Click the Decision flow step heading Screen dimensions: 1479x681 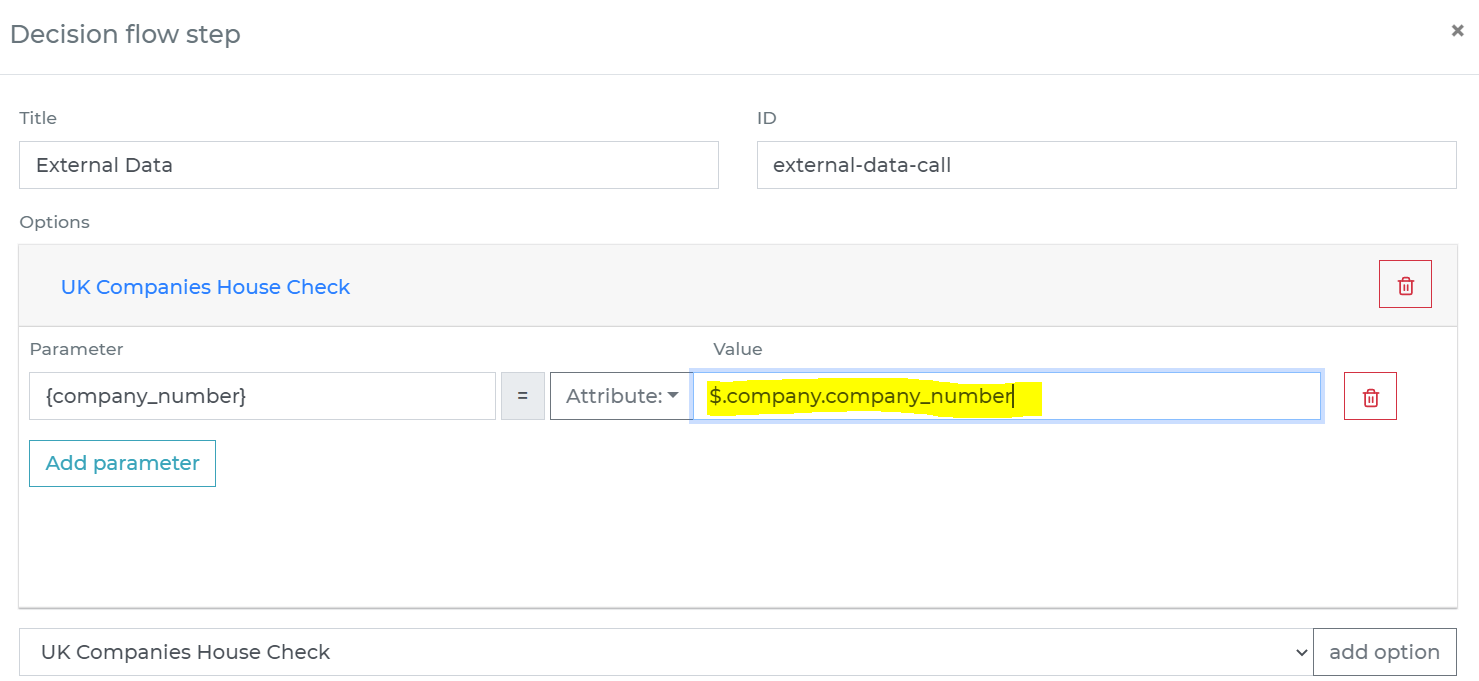[x=125, y=34]
